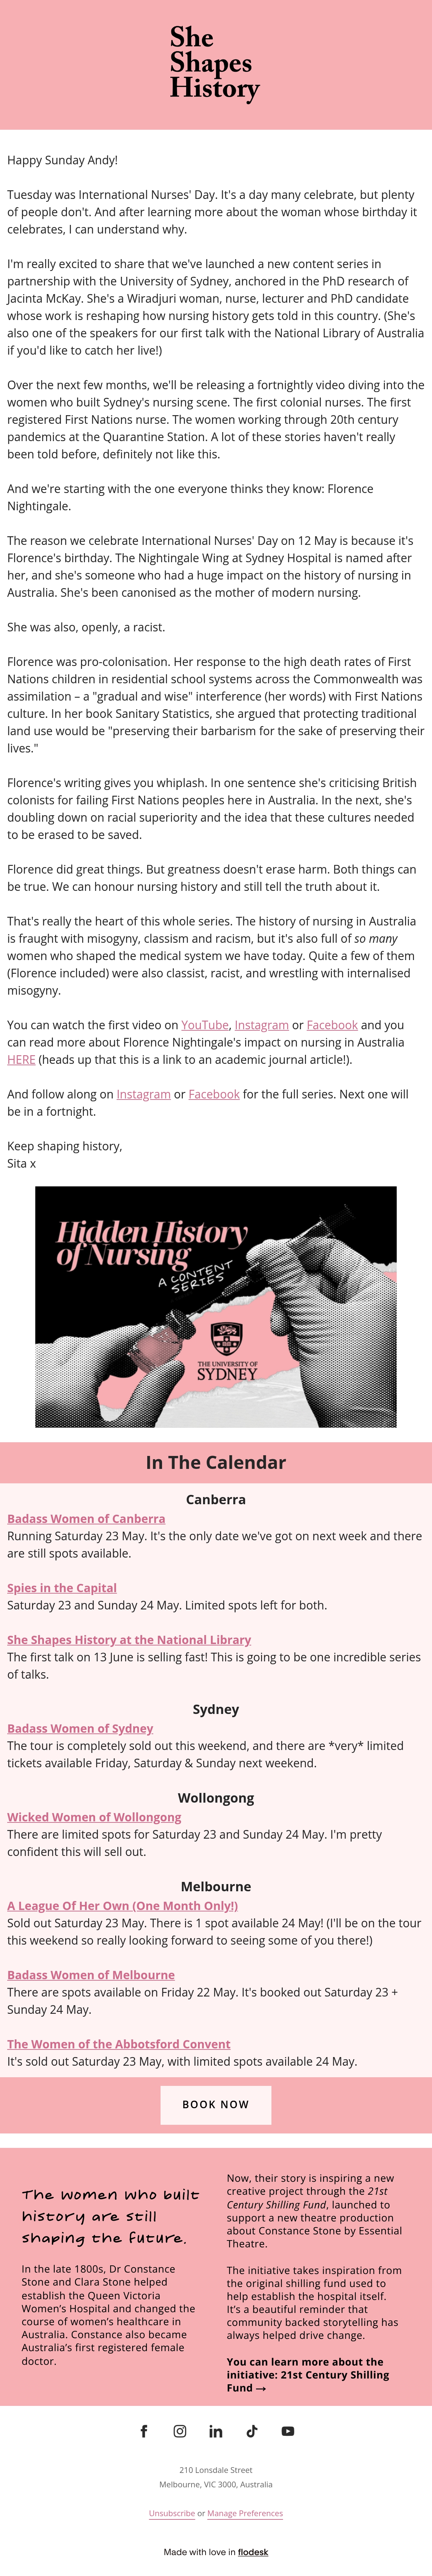Open the TikTok icon in footer
This screenshot has width=432, height=2576.
pyautogui.click(x=252, y=2431)
